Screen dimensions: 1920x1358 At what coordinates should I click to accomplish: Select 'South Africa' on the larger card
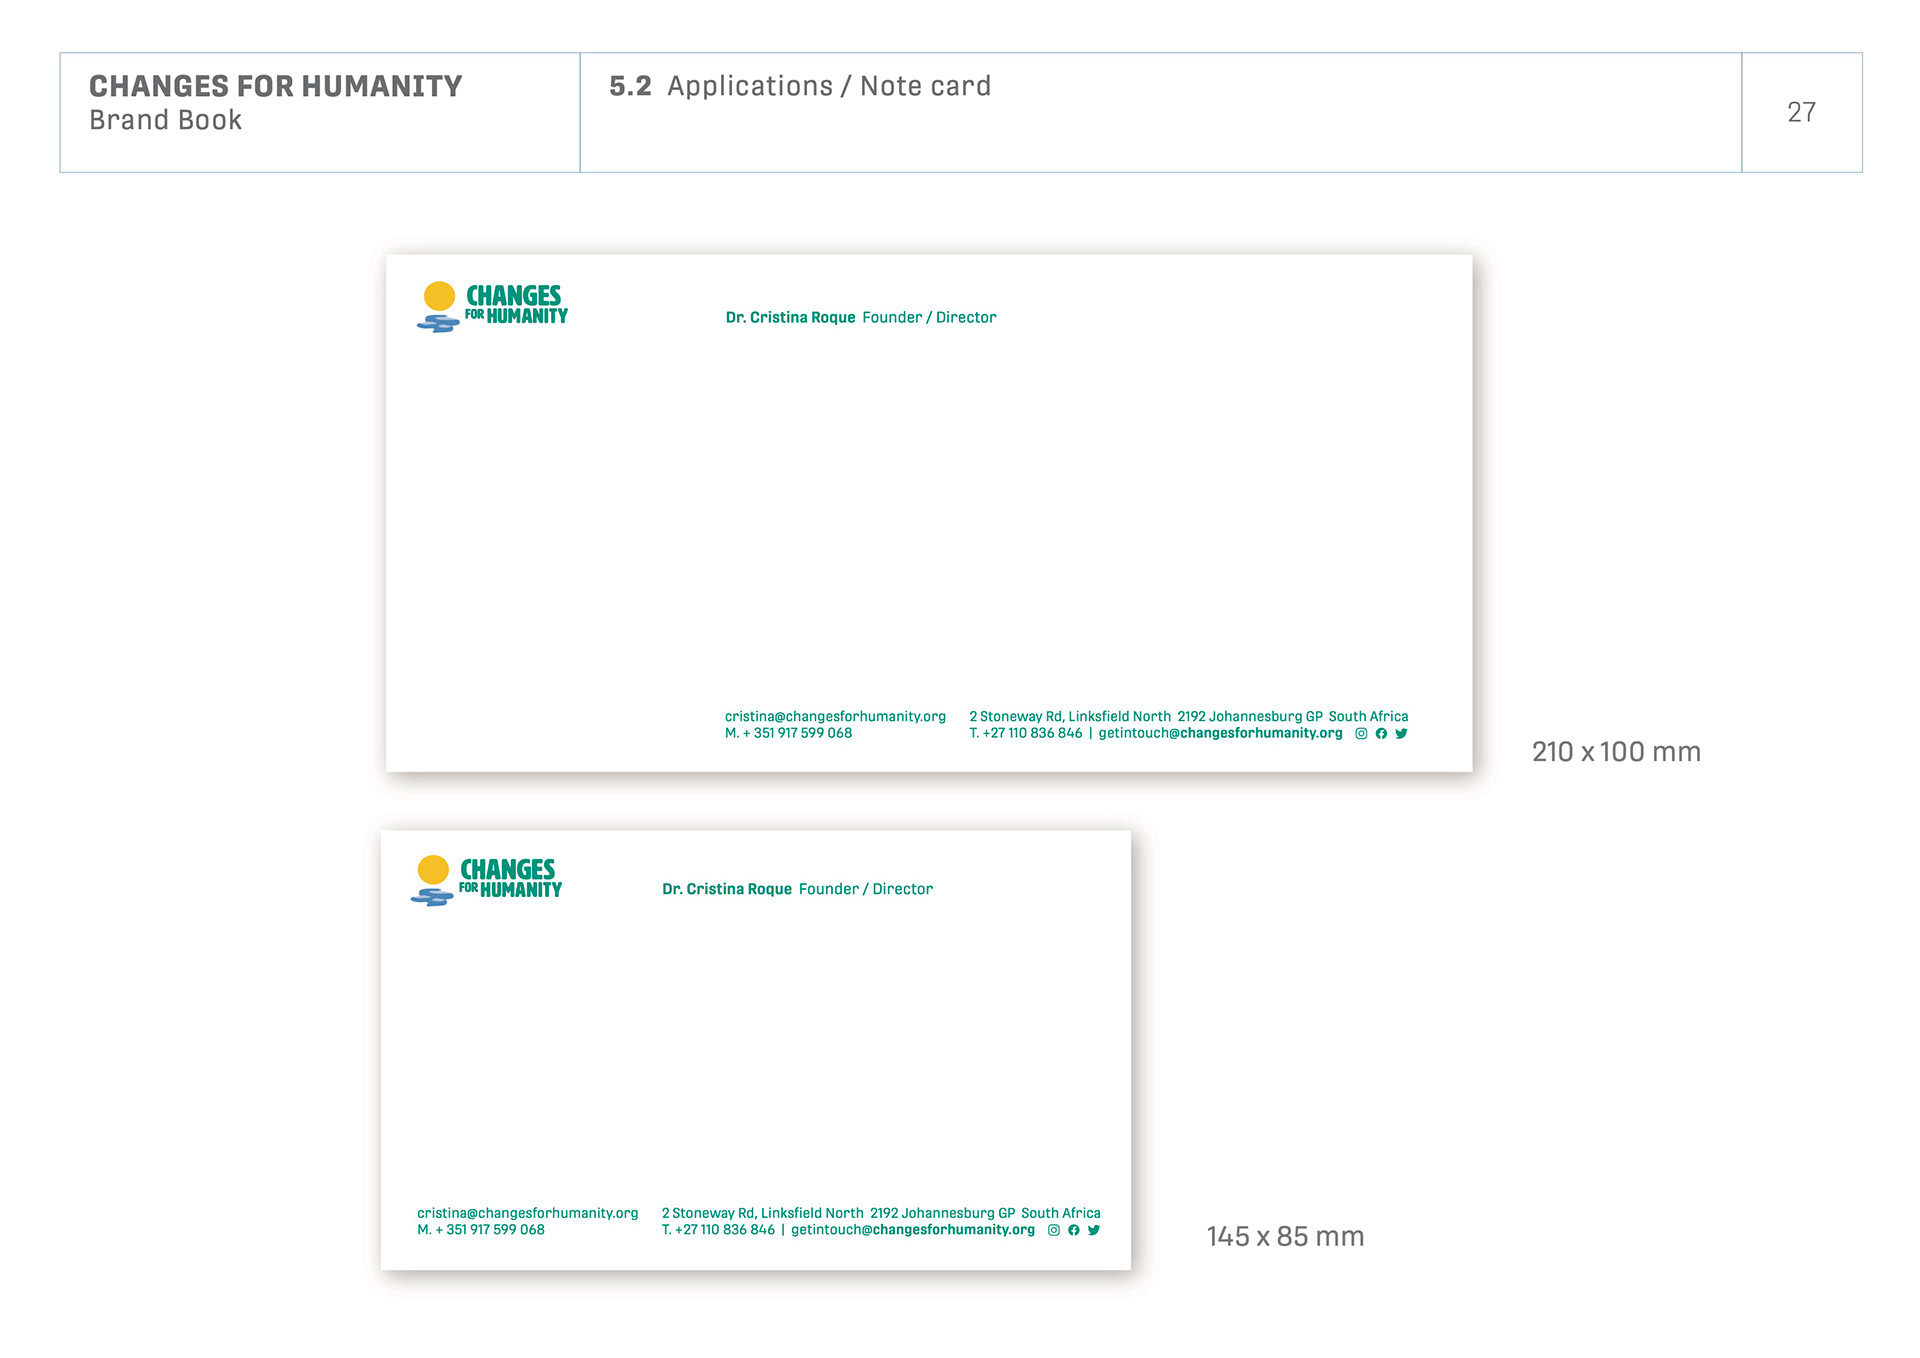[x=1368, y=717]
